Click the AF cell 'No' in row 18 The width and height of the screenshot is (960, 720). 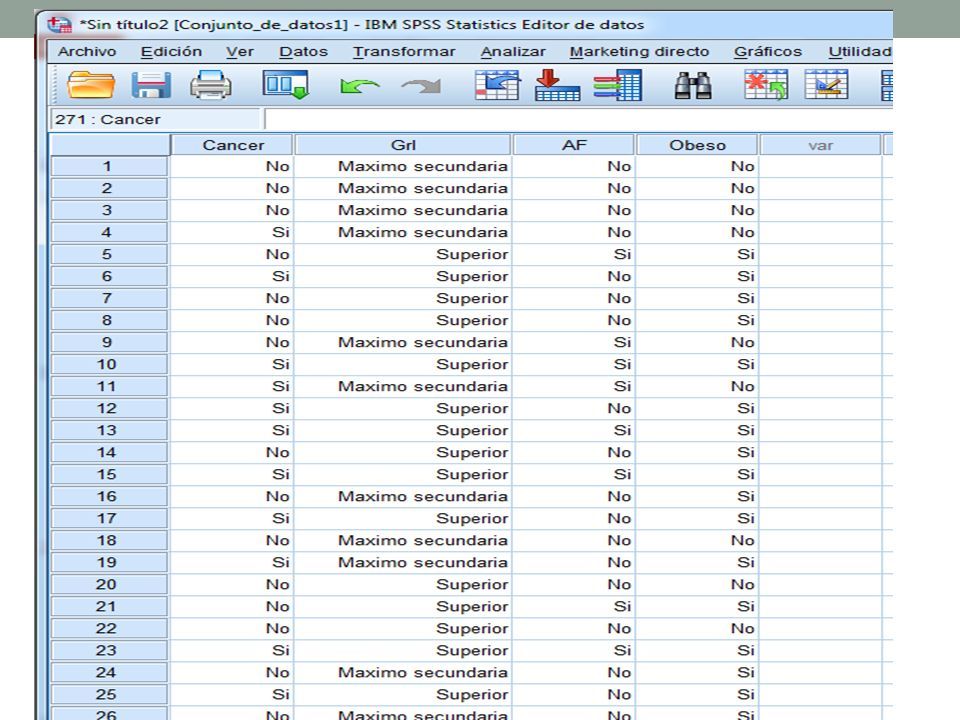tap(574, 541)
